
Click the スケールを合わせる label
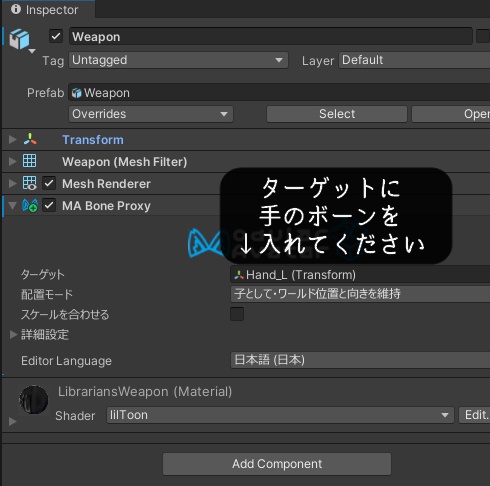tap(65, 314)
